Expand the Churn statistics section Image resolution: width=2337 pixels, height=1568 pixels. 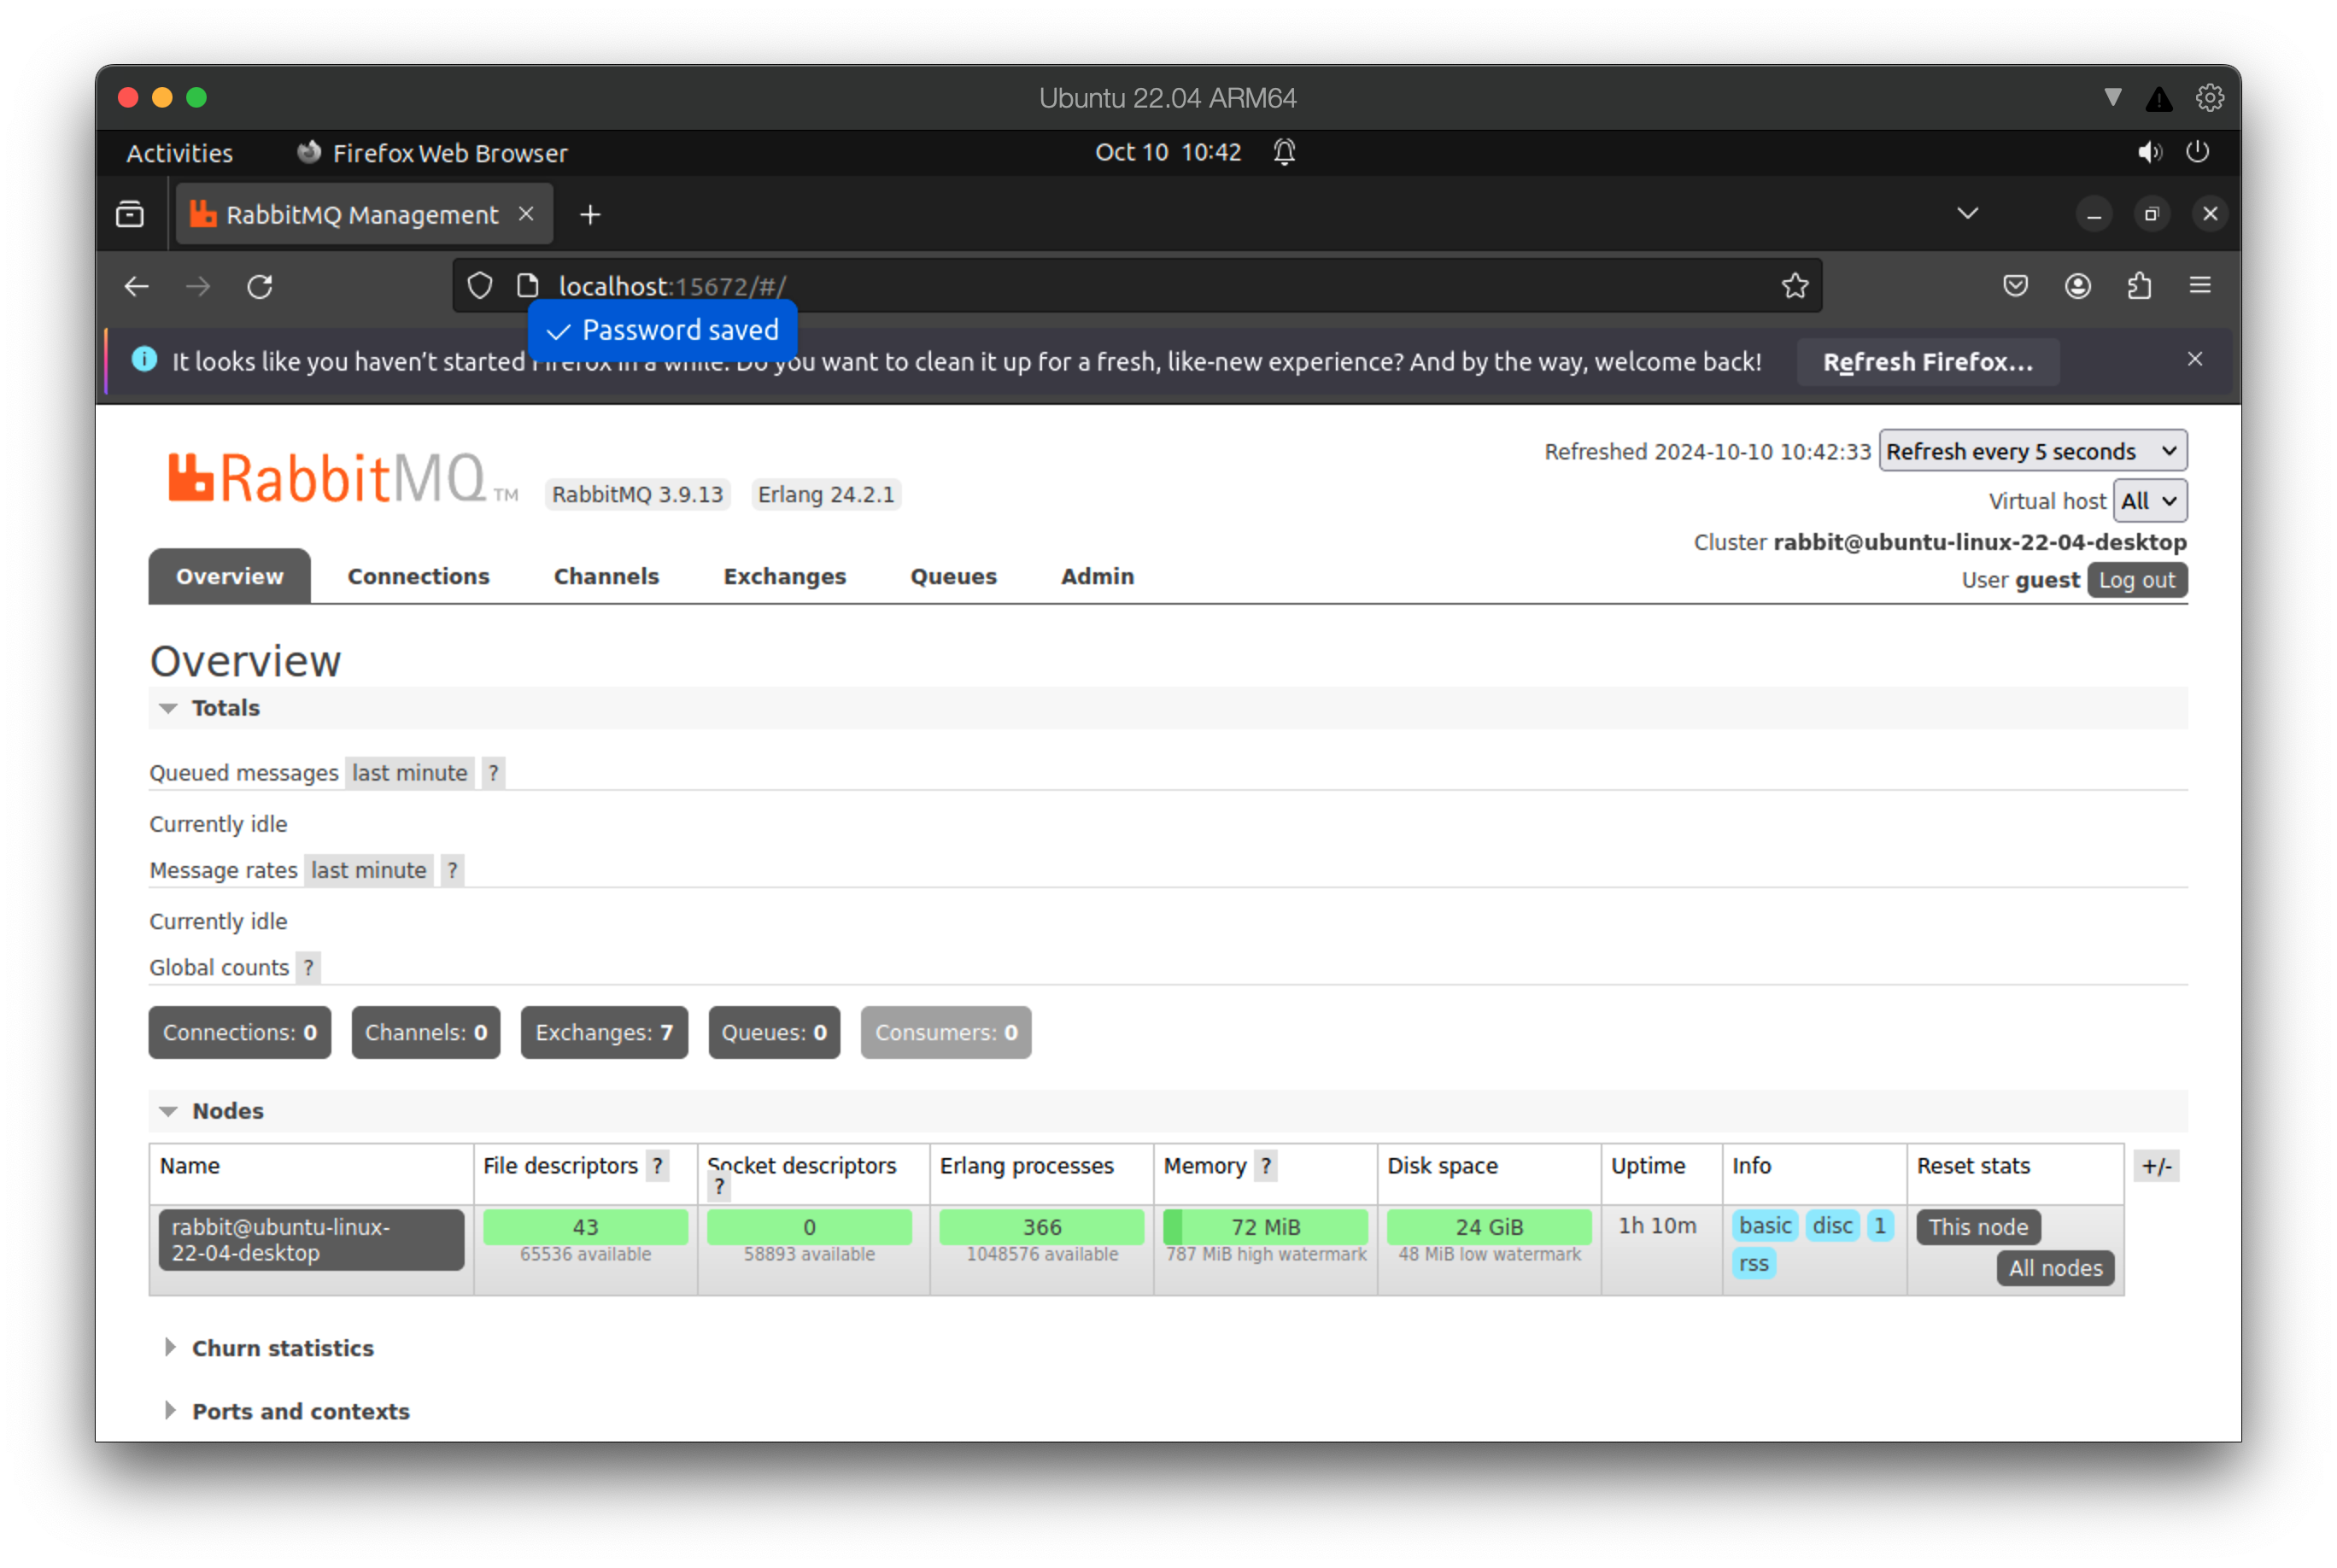pos(282,1348)
